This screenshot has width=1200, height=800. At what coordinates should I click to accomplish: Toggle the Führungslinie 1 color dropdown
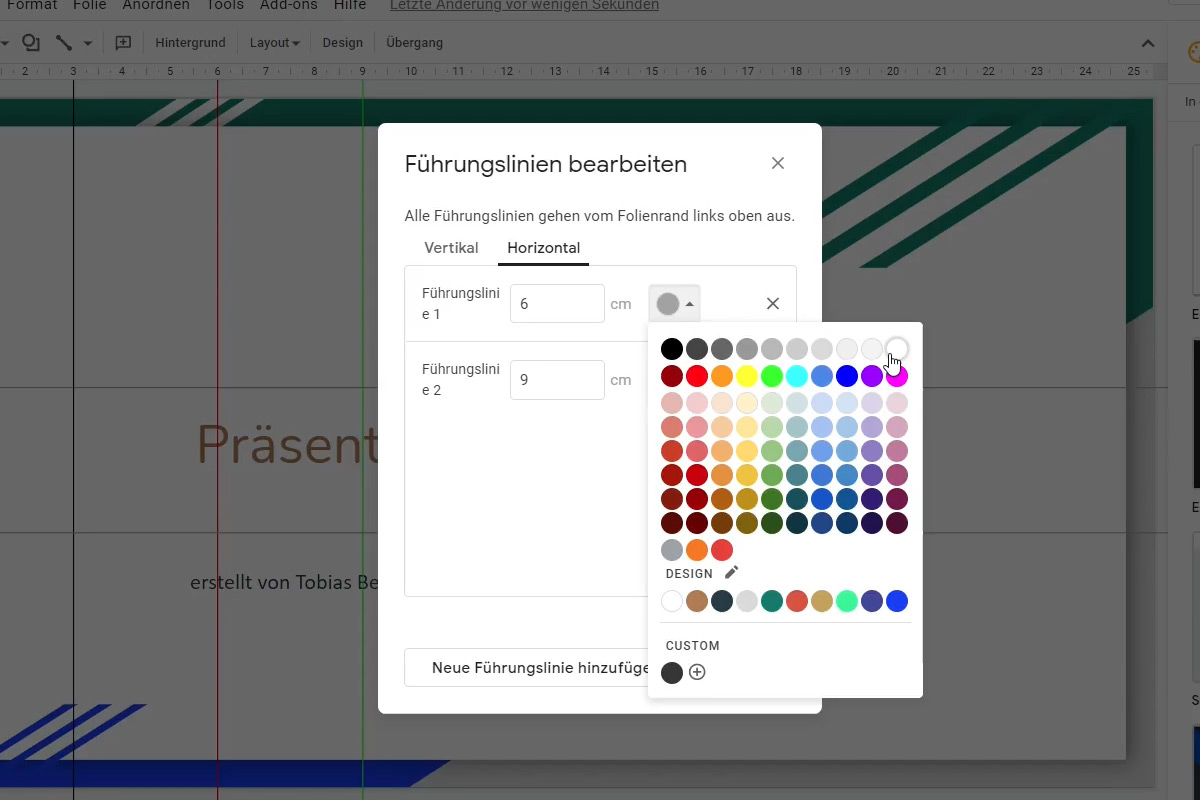674,303
